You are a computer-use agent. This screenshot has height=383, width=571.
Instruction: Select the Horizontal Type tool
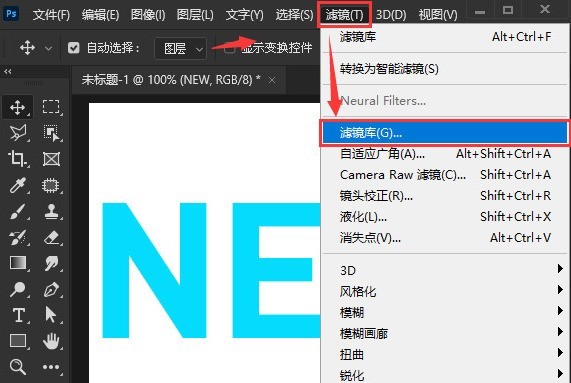point(18,315)
